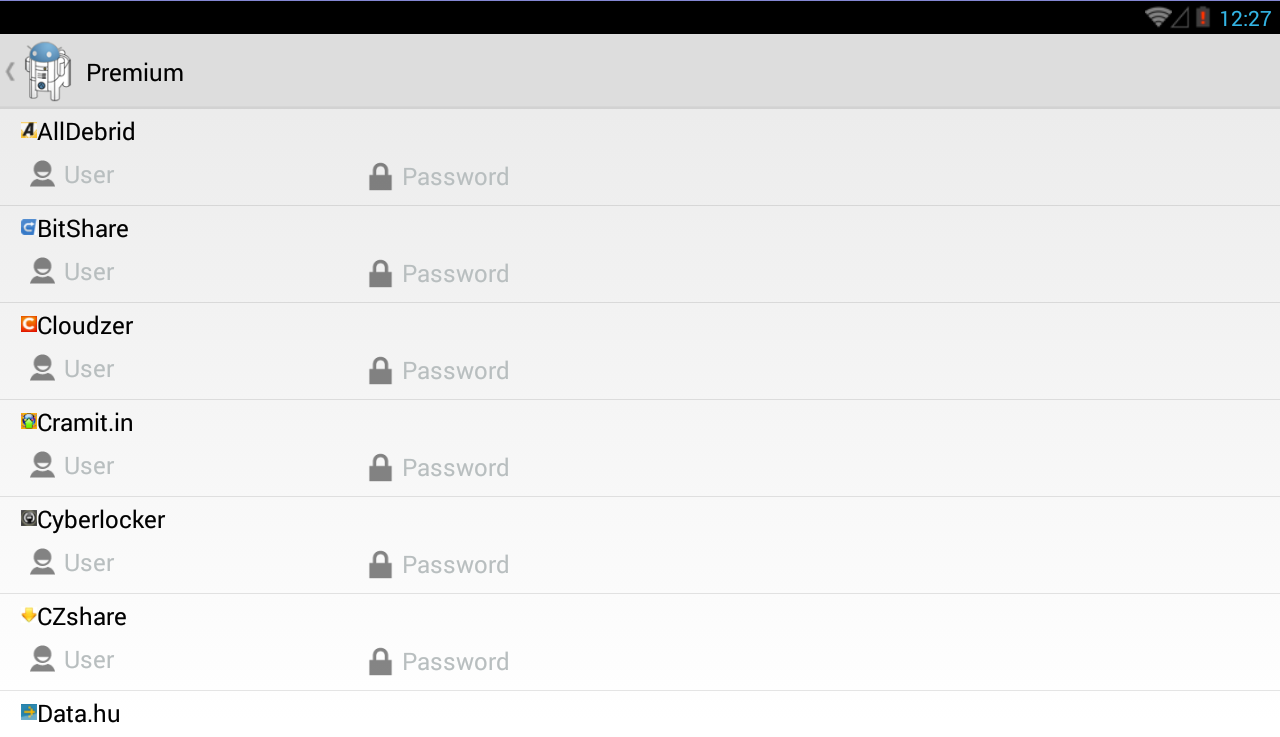
Task: Select the AllDebrid section label
Action: (86, 131)
